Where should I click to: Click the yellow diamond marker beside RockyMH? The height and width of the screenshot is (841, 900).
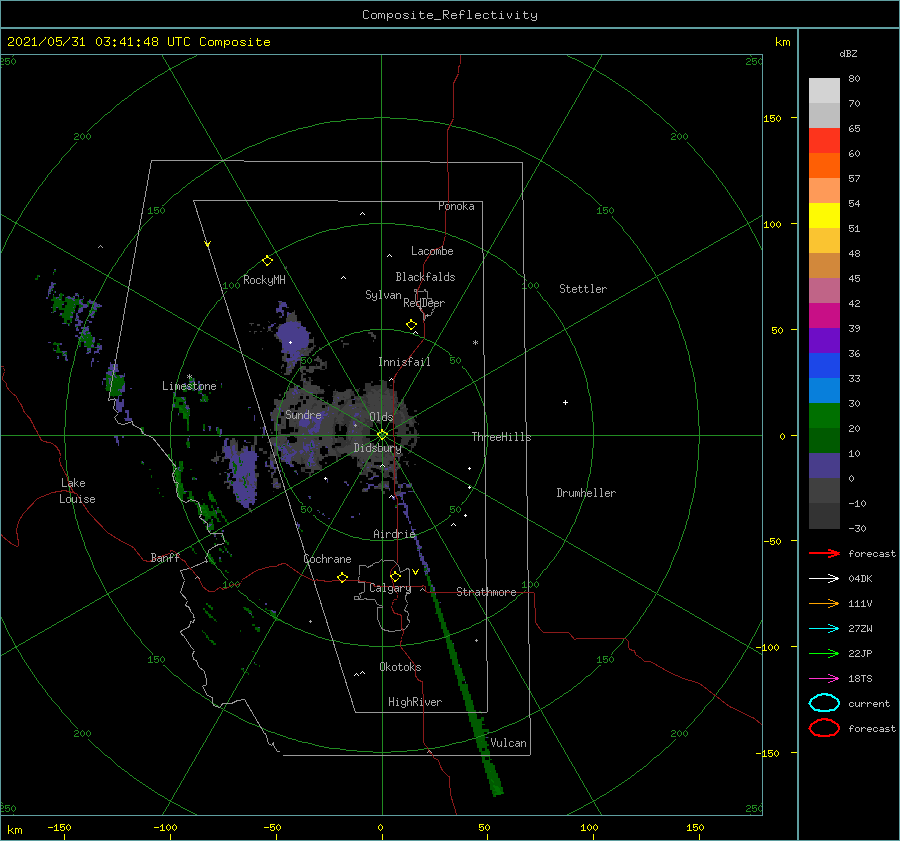pos(267,261)
